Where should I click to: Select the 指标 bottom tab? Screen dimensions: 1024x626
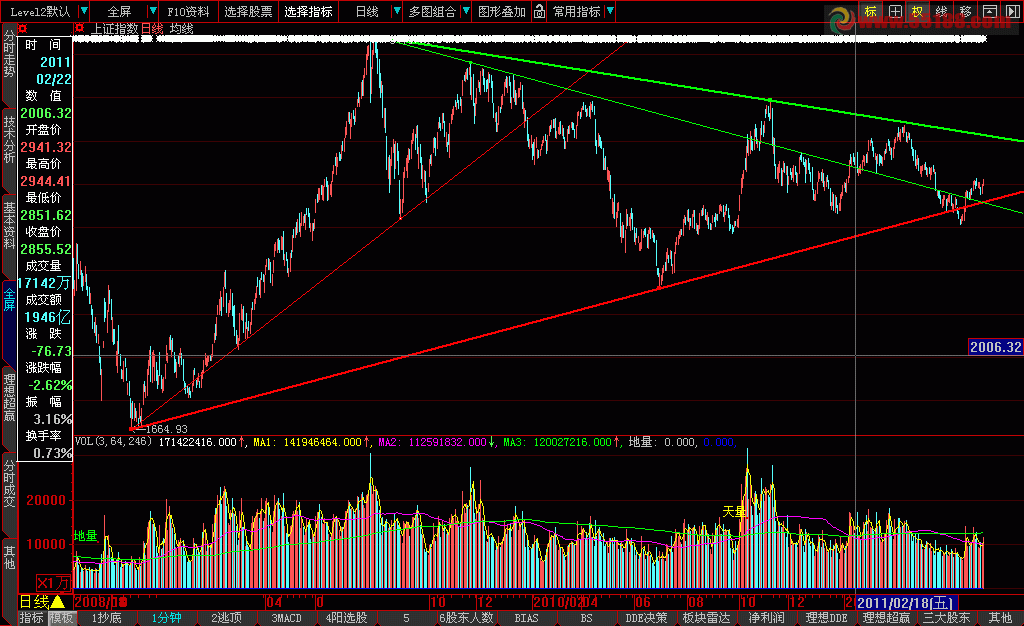click(31, 618)
